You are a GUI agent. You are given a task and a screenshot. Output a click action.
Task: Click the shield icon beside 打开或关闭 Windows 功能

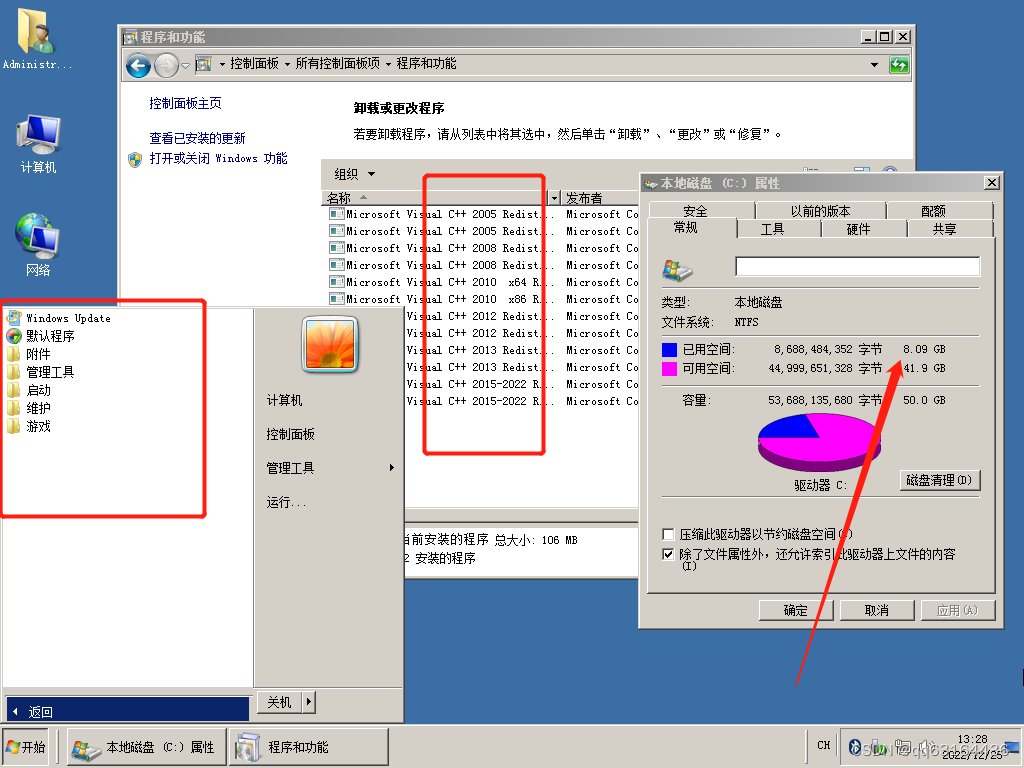135,159
